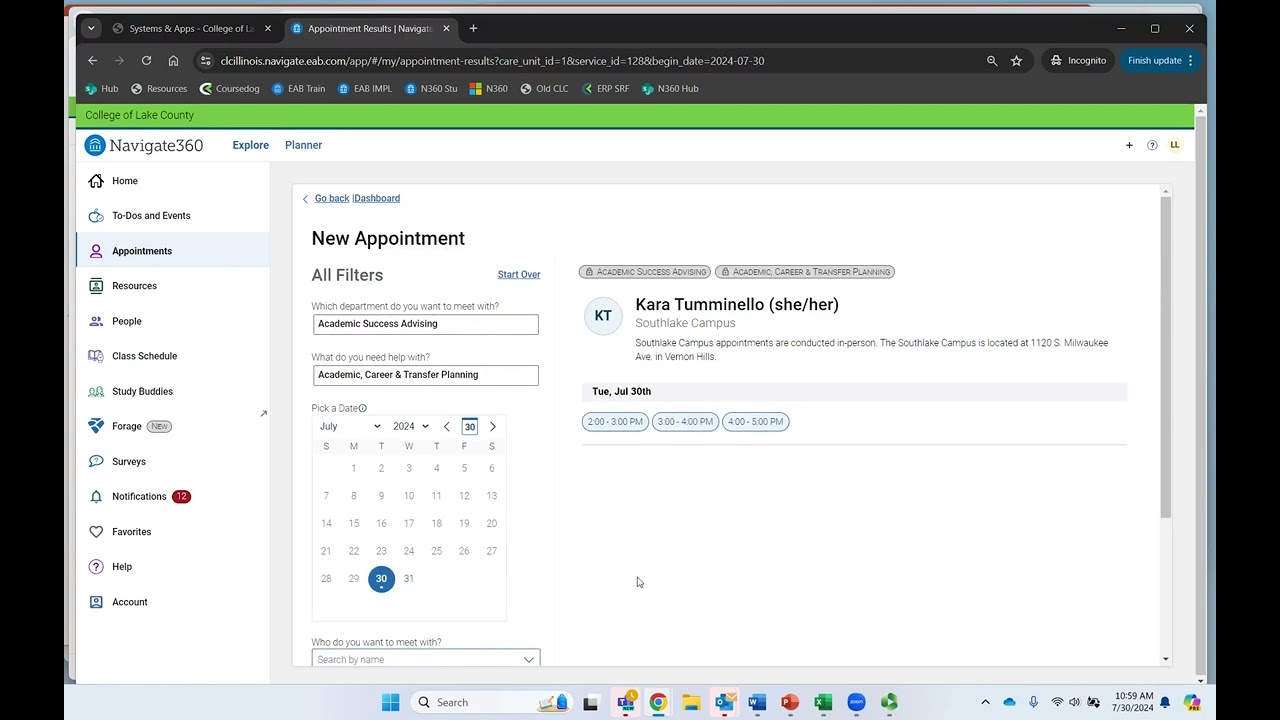Image resolution: width=1280 pixels, height=720 pixels.
Task: Go to next month with right arrow
Action: 492,427
